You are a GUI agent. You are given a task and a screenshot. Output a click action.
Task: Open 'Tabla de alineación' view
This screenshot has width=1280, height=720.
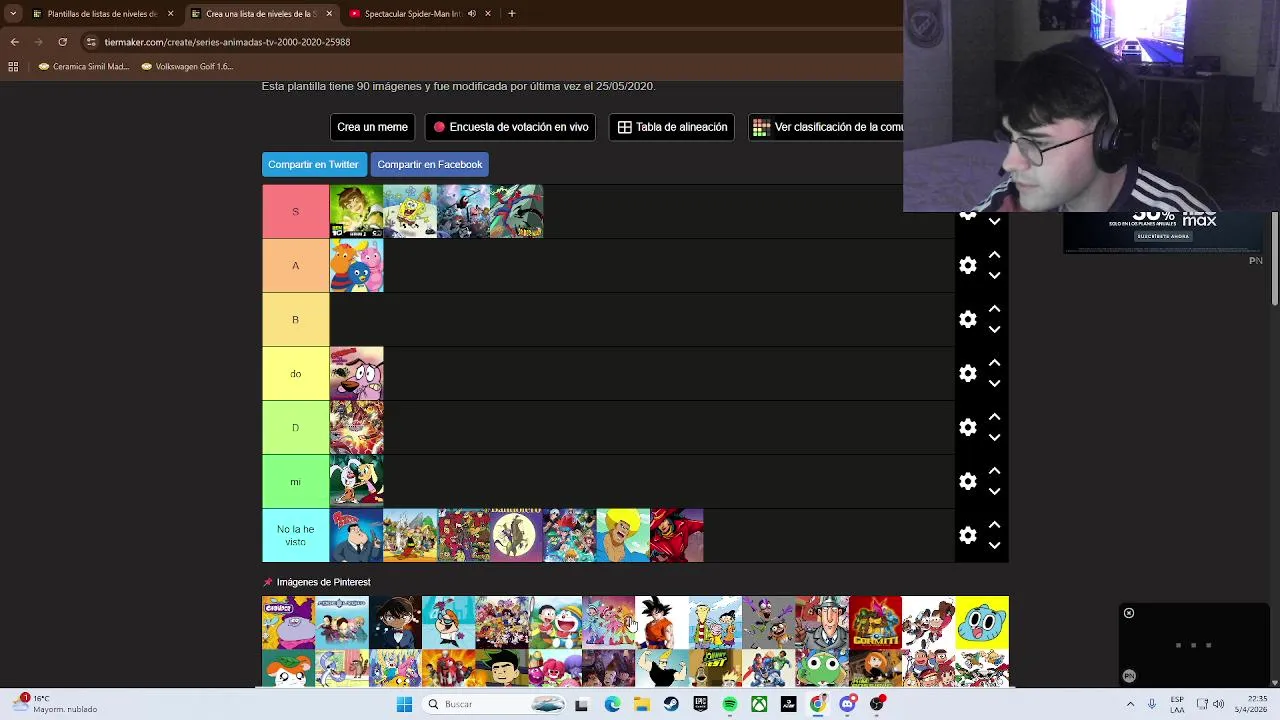coord(671,127)
